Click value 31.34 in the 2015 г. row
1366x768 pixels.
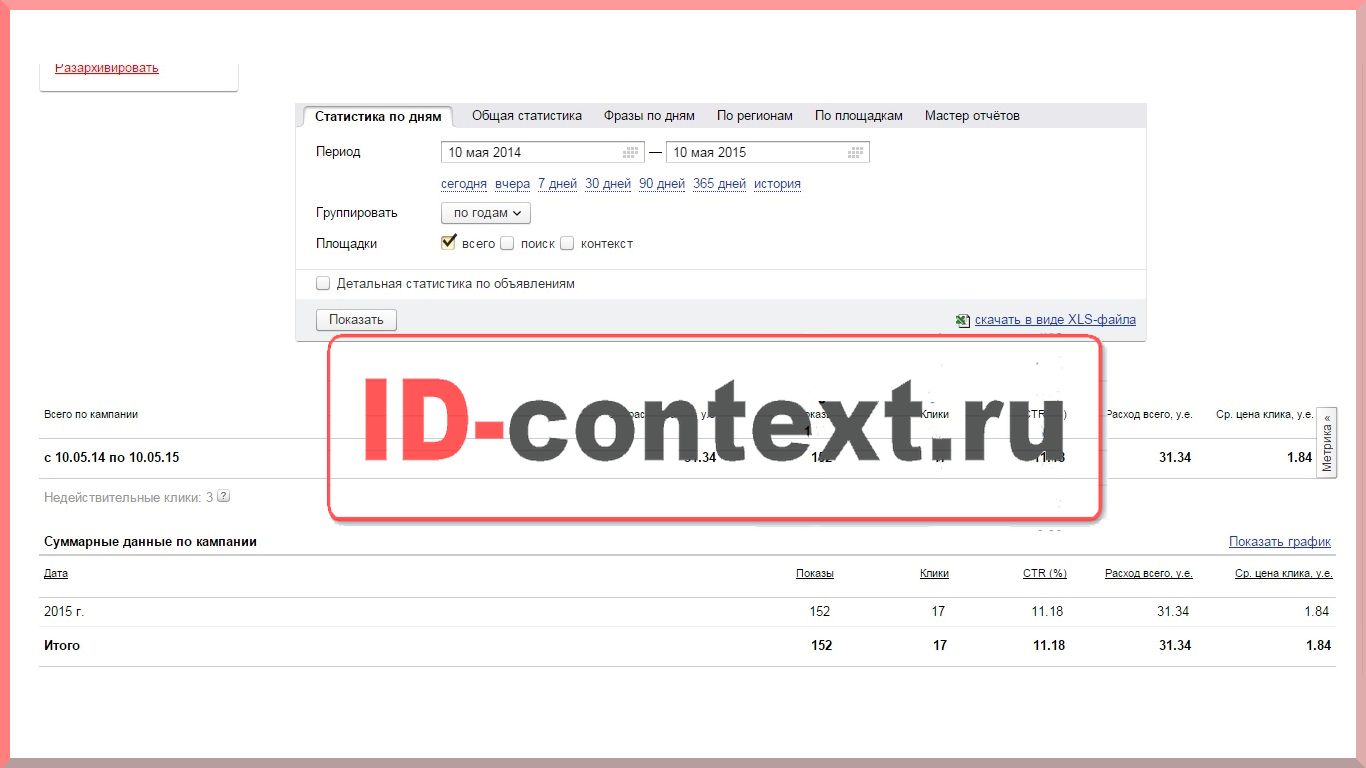pos(1173,611)
